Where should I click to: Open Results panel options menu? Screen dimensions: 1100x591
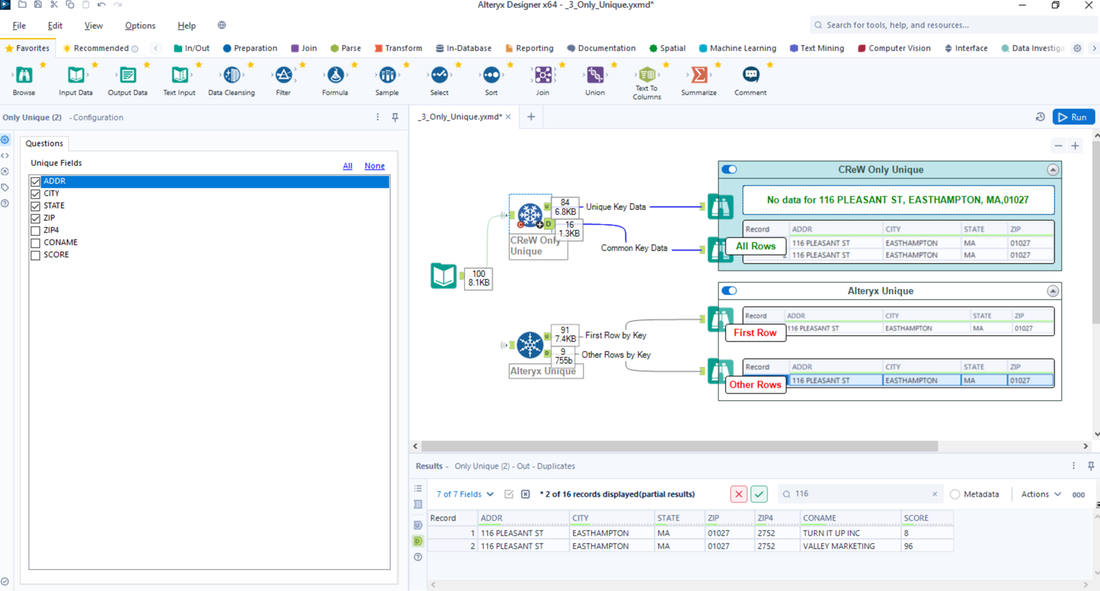[1073, 465]
